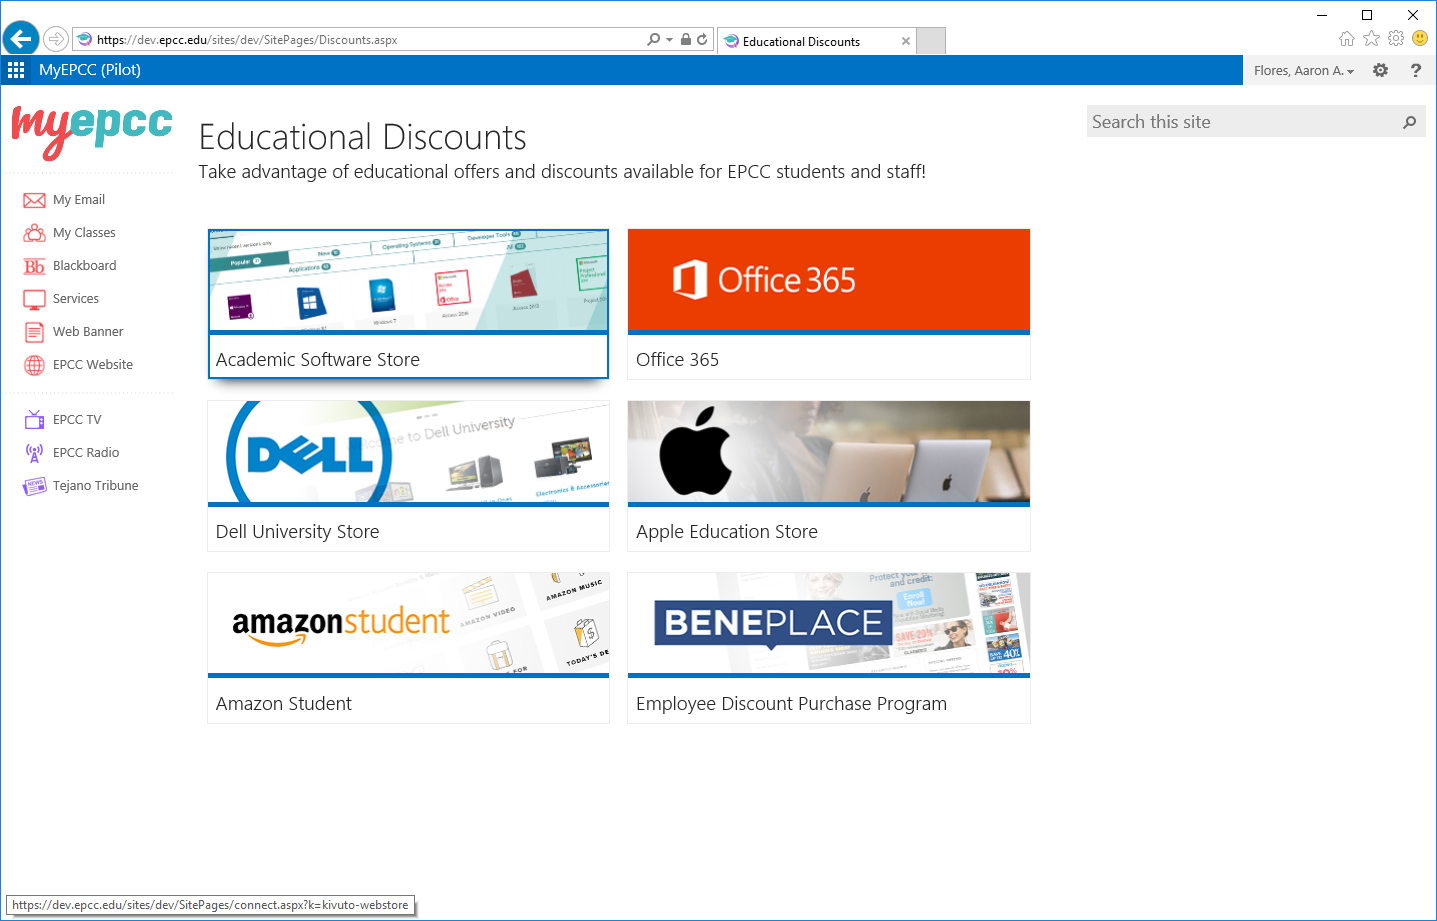Open the Blackboard link

click(x=85, y=266)
